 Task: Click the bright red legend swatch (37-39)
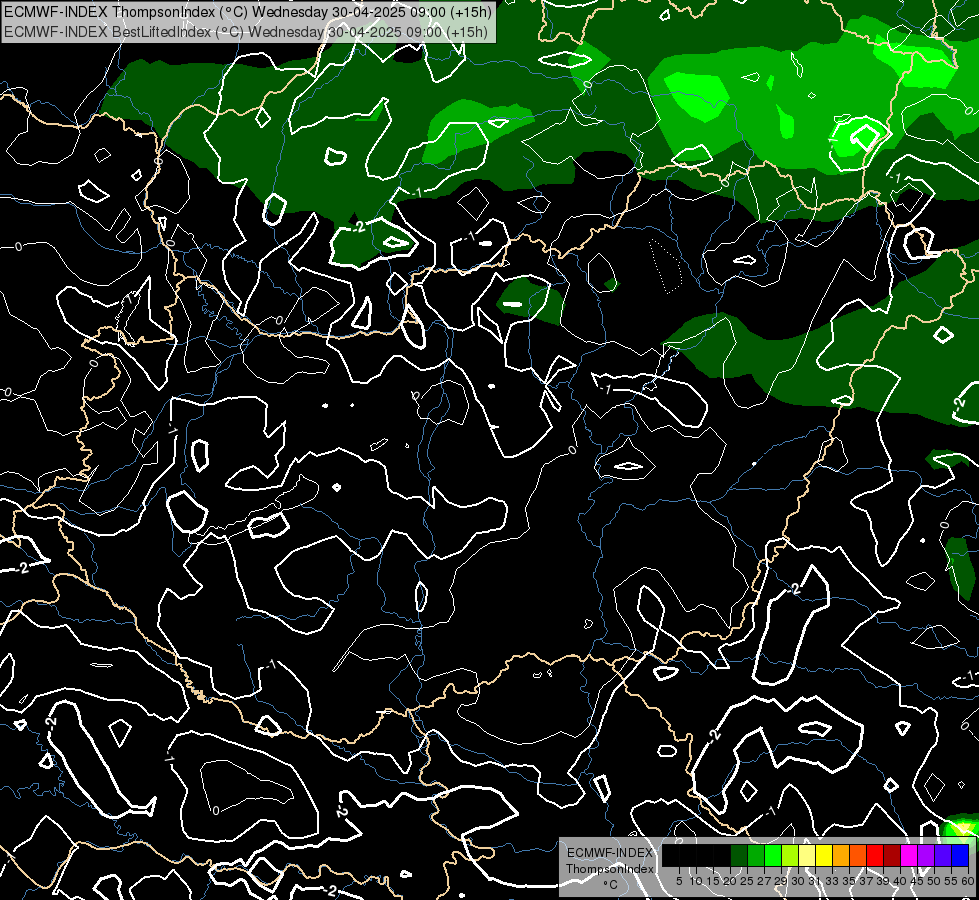point(875,856)
